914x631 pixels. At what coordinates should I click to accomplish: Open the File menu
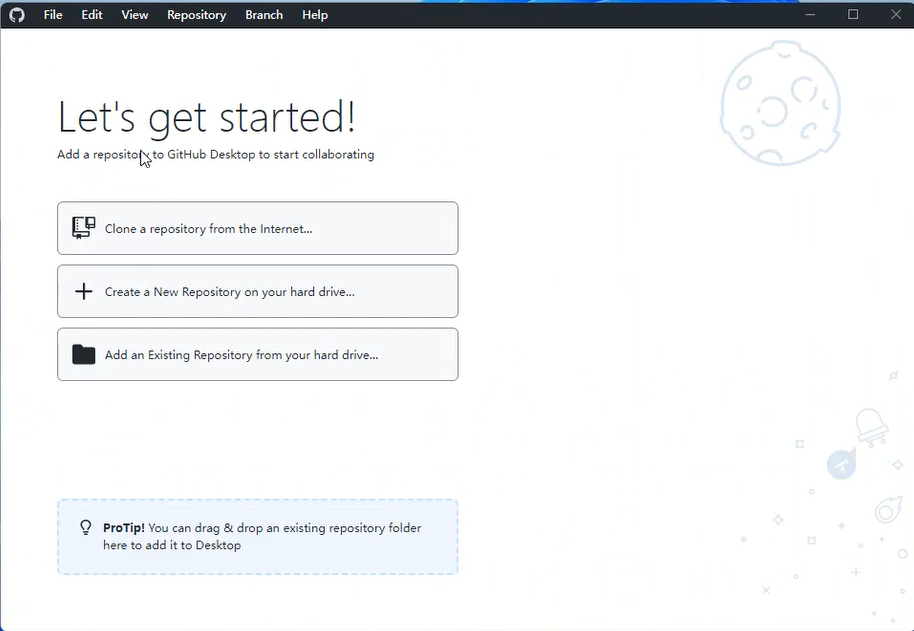(53, 15)
